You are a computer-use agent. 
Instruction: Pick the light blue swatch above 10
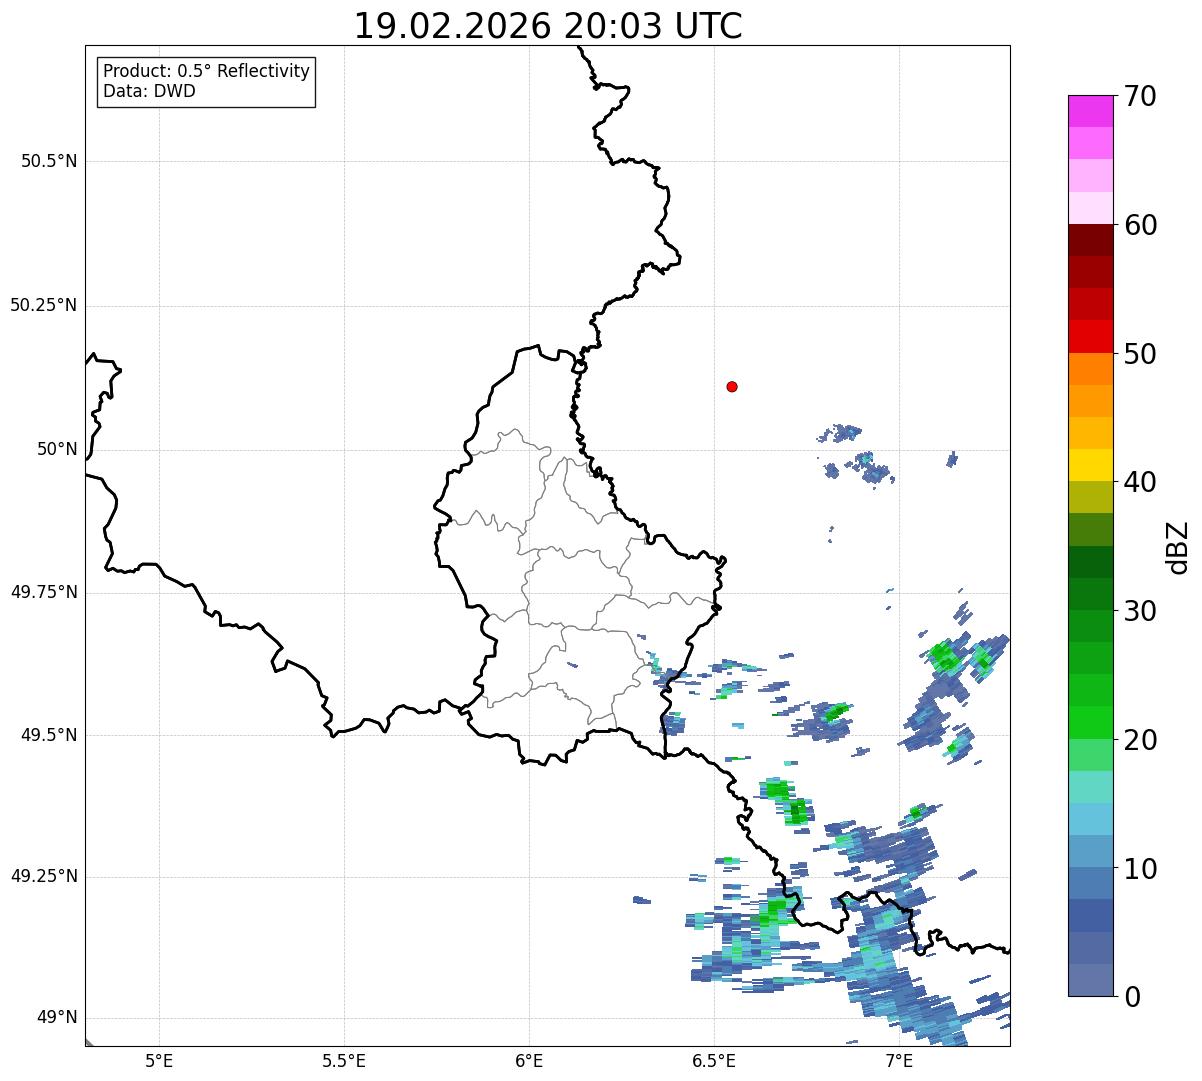(x=1090, y=851)
